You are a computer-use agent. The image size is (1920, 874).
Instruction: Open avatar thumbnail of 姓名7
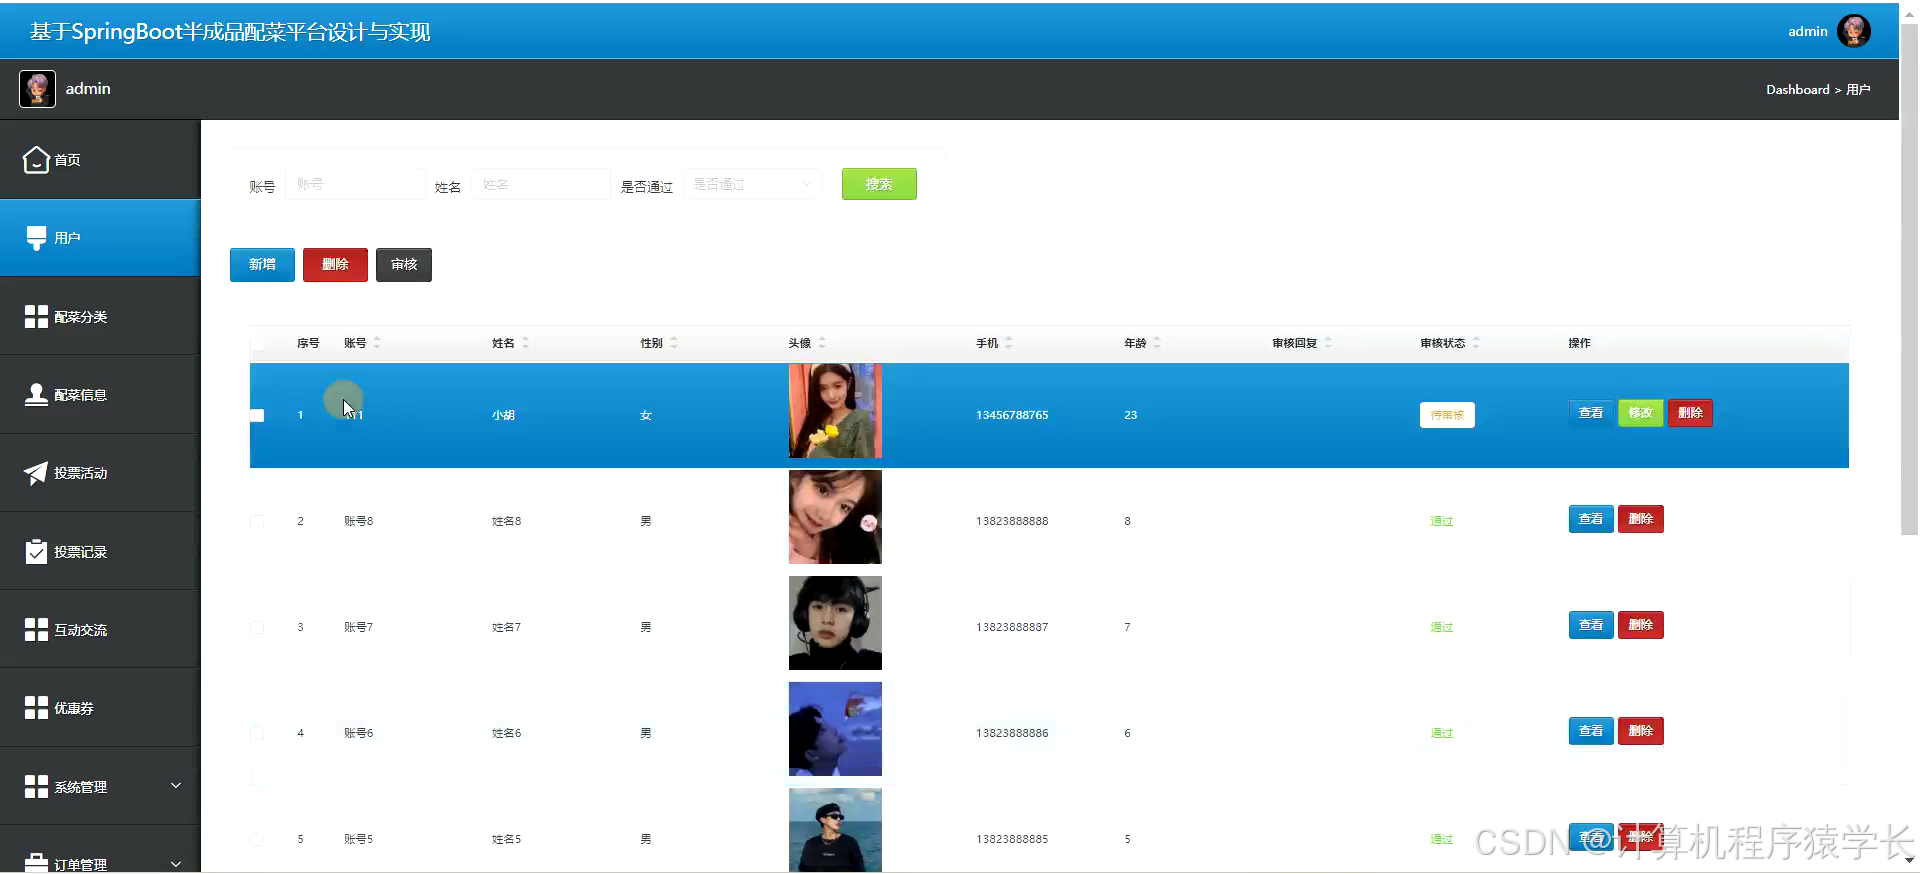835,623
